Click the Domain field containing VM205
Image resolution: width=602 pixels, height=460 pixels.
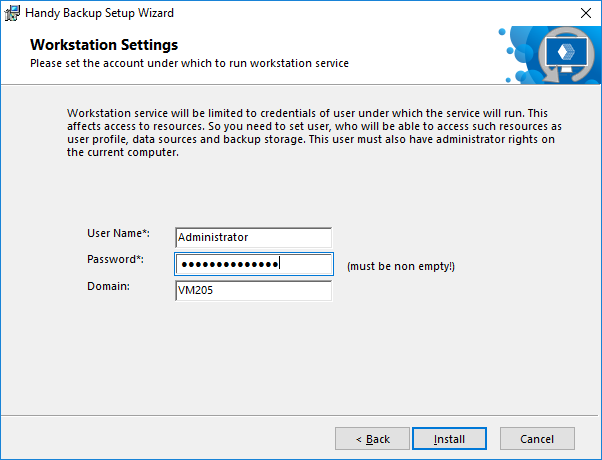tap(252, 290)
